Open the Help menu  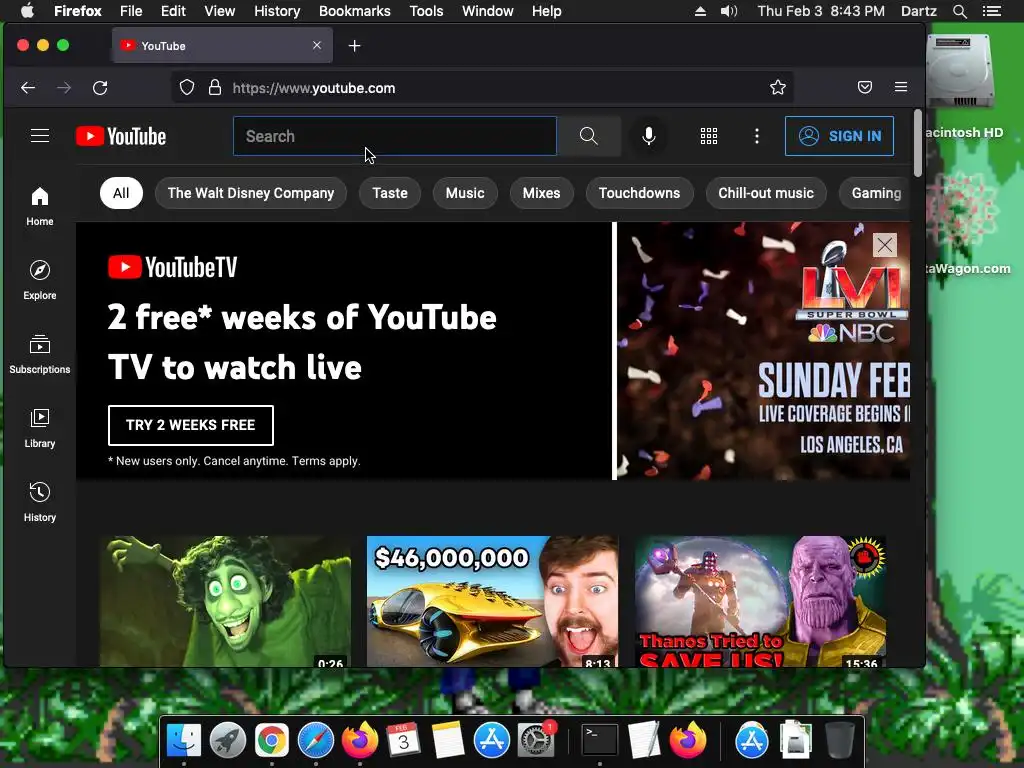pyautogui.click(x=547, y=11)
